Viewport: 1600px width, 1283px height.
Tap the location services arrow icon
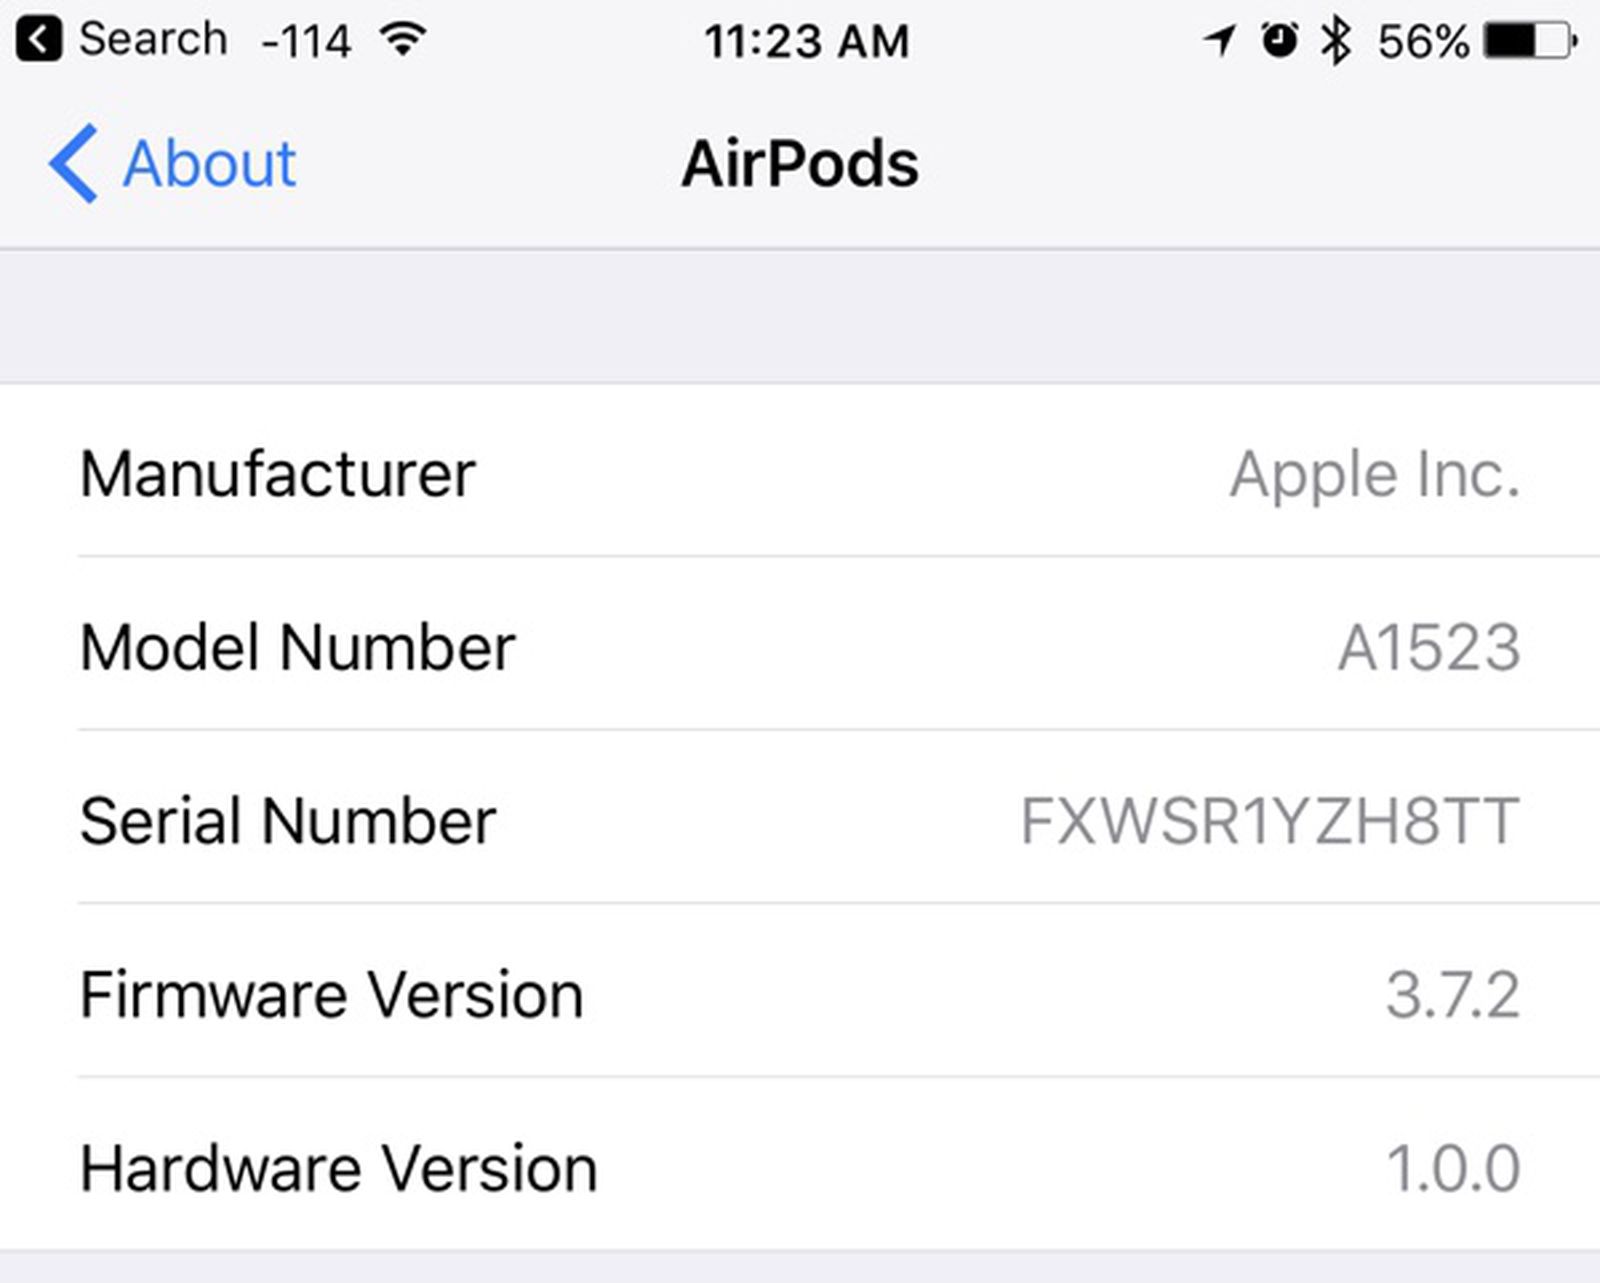pyautogui.click(x=1219, y=41)
